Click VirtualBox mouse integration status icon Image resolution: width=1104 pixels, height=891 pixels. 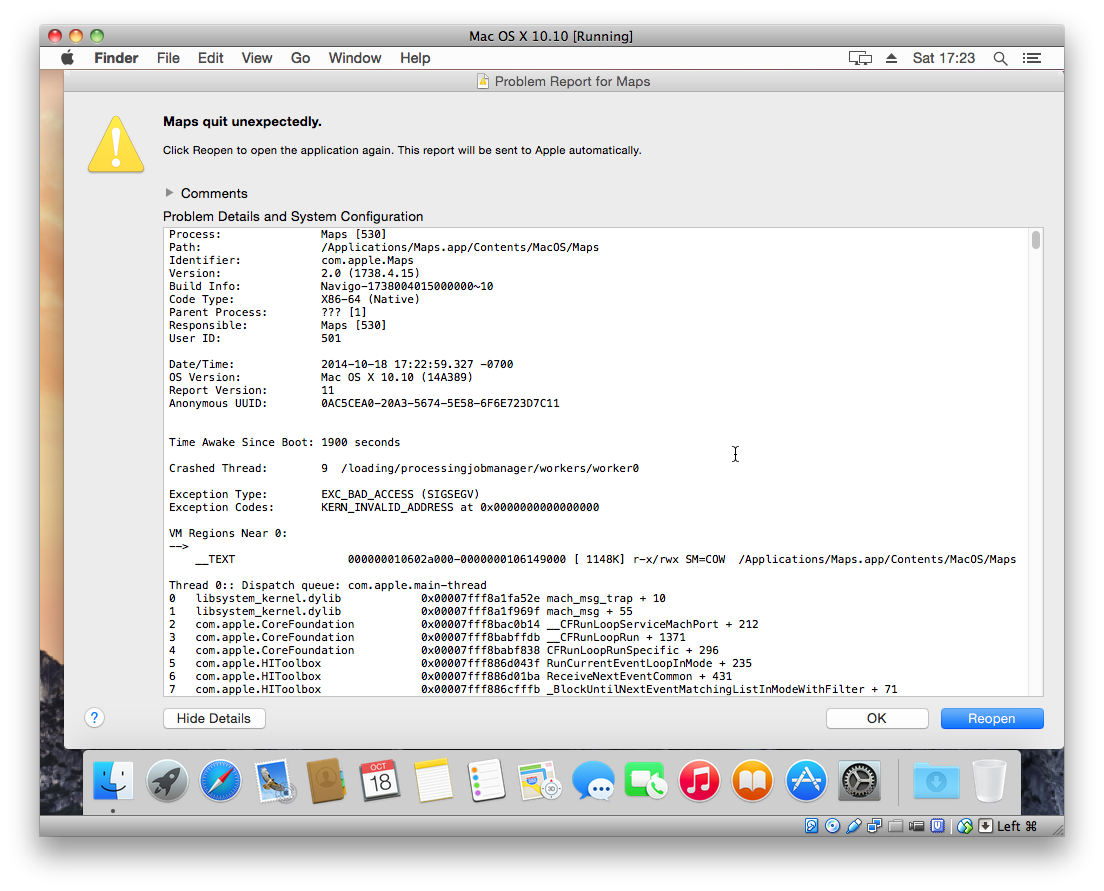click(x=965, y=826)
